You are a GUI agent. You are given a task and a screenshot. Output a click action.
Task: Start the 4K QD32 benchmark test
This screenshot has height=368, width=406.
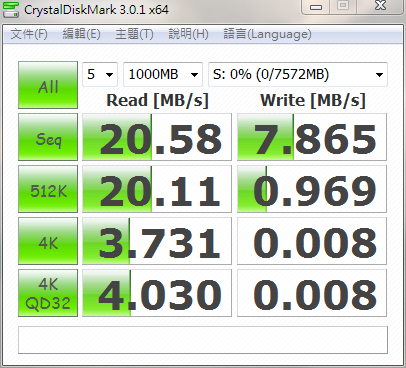pyautogui.click(x=48, y=293)
